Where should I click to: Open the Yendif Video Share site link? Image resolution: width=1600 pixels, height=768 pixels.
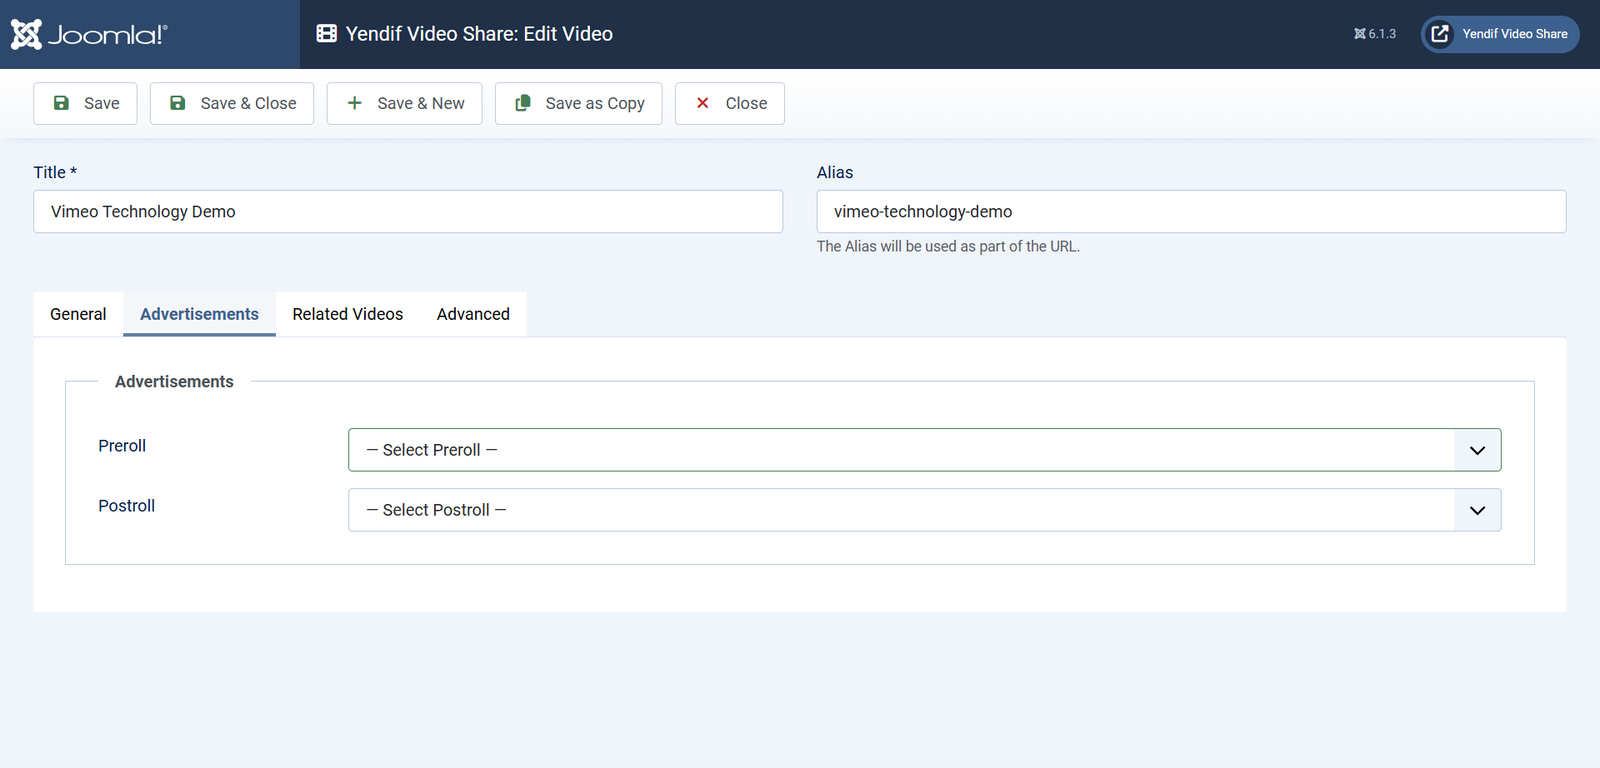pyautogui.click(x=1500, y=34)
